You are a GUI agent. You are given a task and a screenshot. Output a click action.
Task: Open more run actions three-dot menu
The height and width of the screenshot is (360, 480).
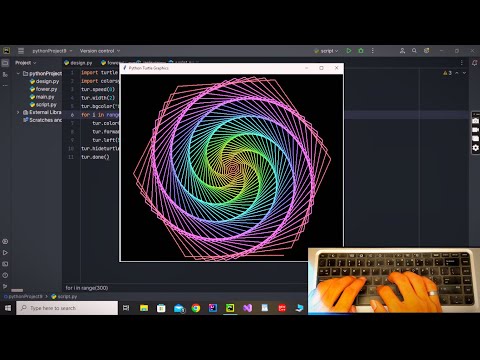coord(373,51)
